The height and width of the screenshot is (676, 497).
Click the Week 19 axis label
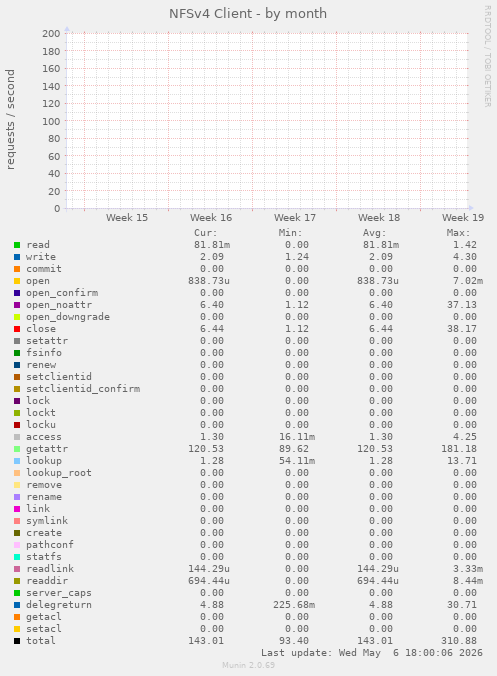point(463,217)
